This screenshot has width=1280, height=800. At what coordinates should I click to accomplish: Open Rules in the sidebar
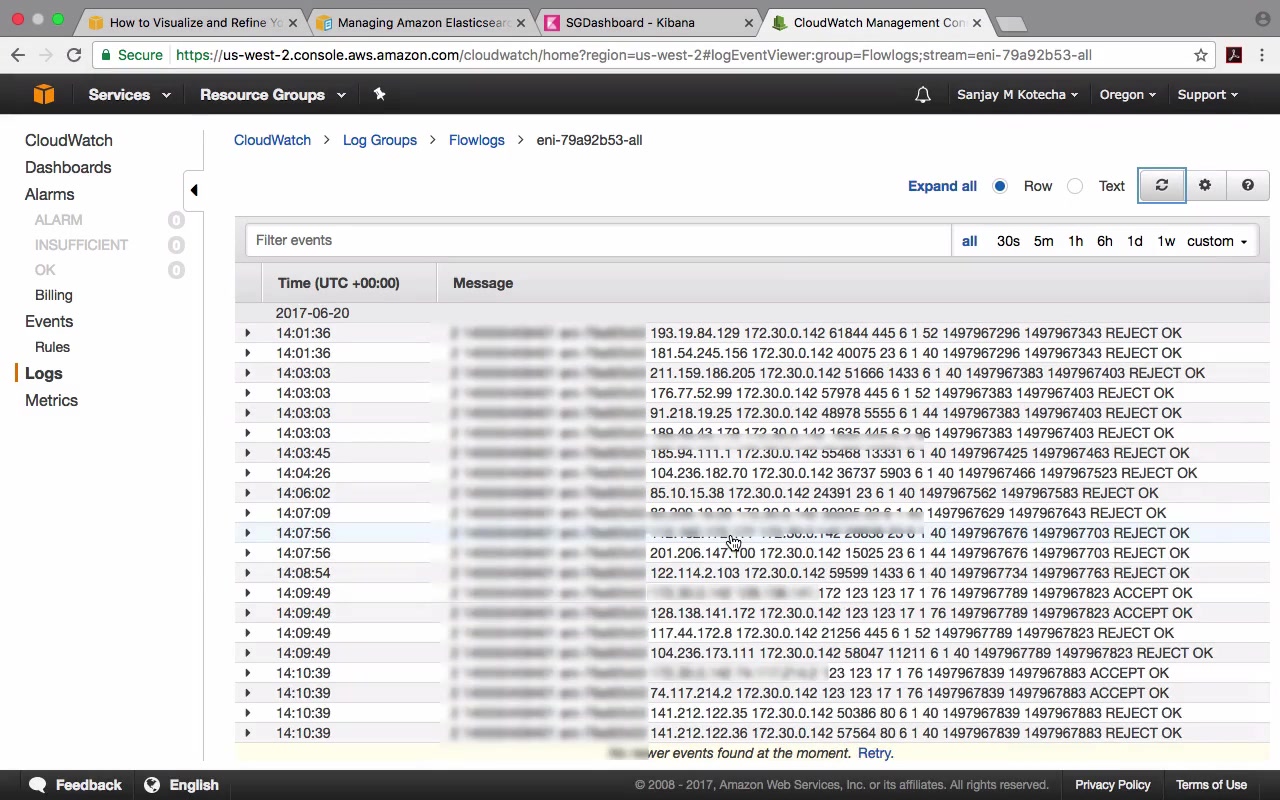(x=52, y=347)
